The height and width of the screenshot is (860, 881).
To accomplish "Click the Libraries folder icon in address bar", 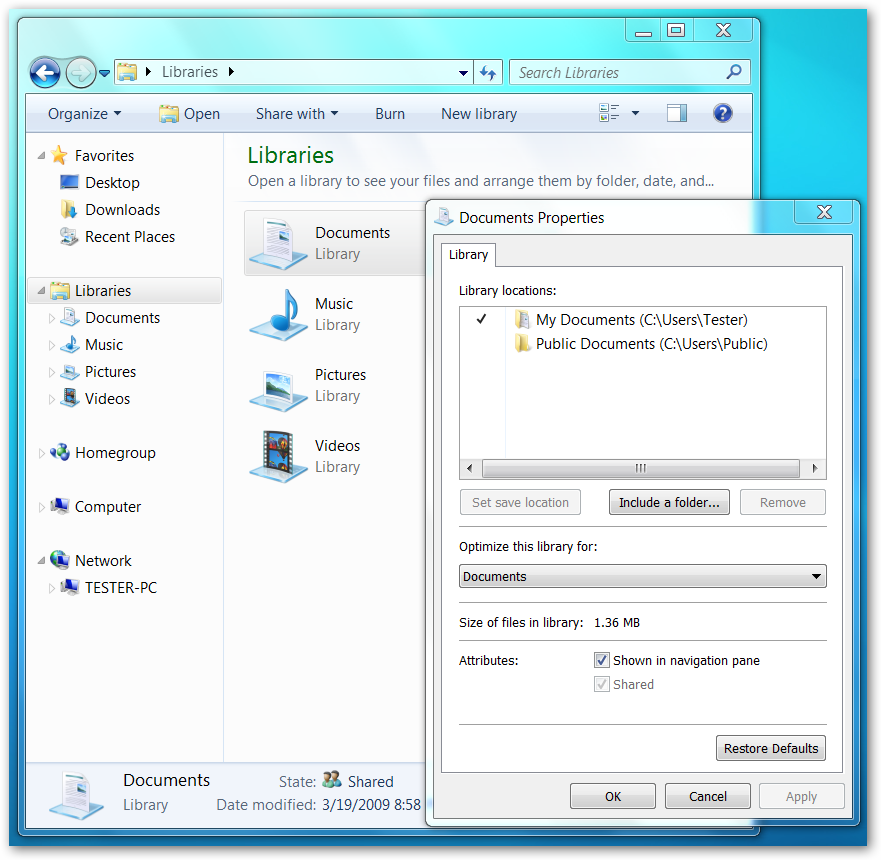I will point(127,72).
